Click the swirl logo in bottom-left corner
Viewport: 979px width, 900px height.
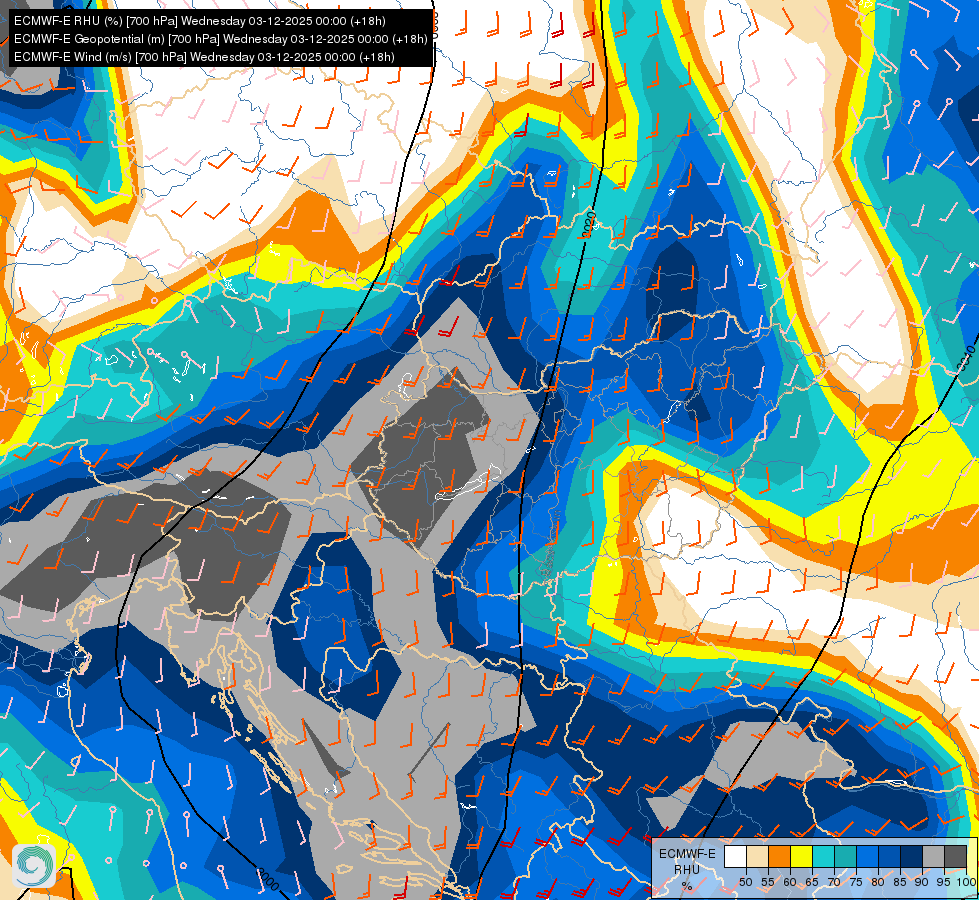coord(34,865)
